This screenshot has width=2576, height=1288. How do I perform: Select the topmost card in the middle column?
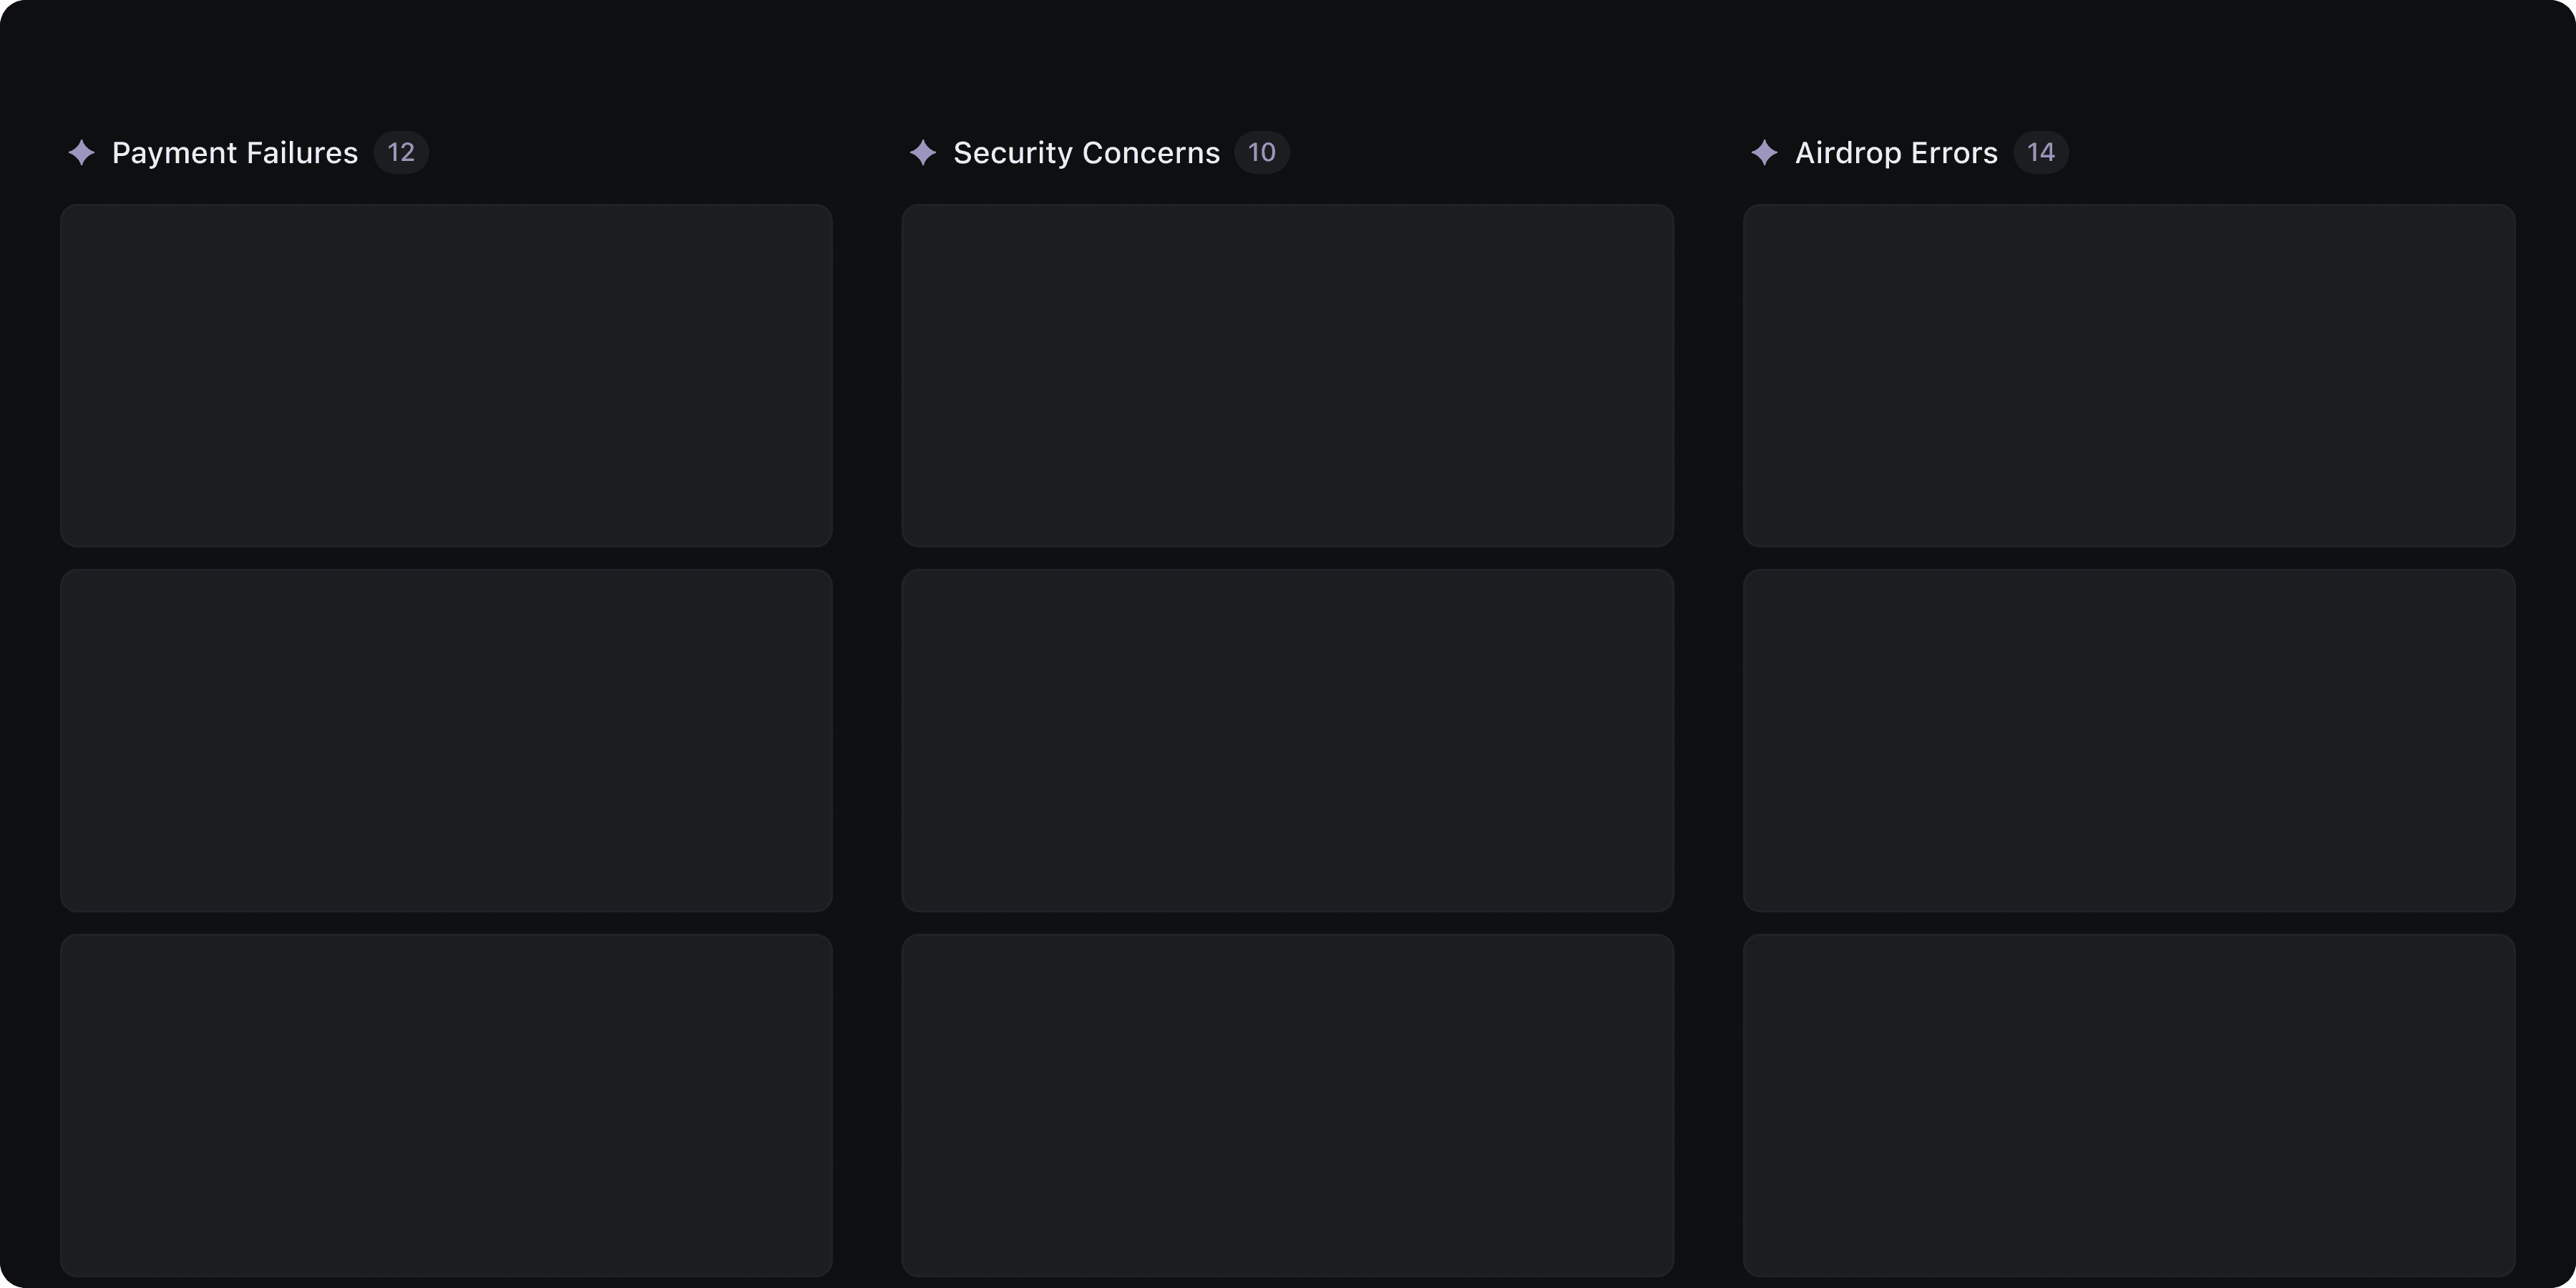coord(1287,375)
